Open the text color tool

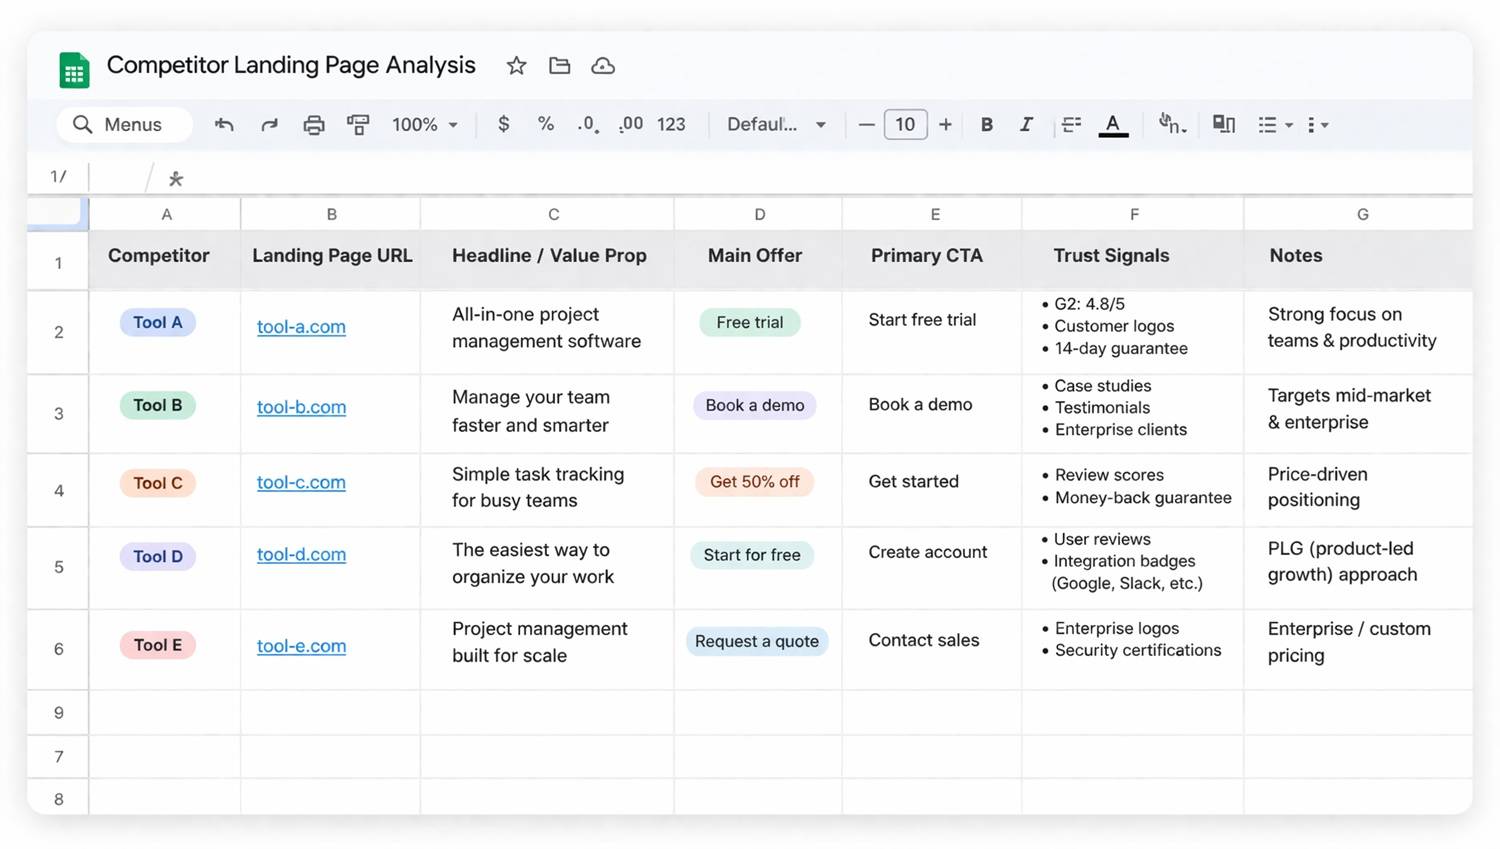pyautogui.click(x=1113, y=124)
